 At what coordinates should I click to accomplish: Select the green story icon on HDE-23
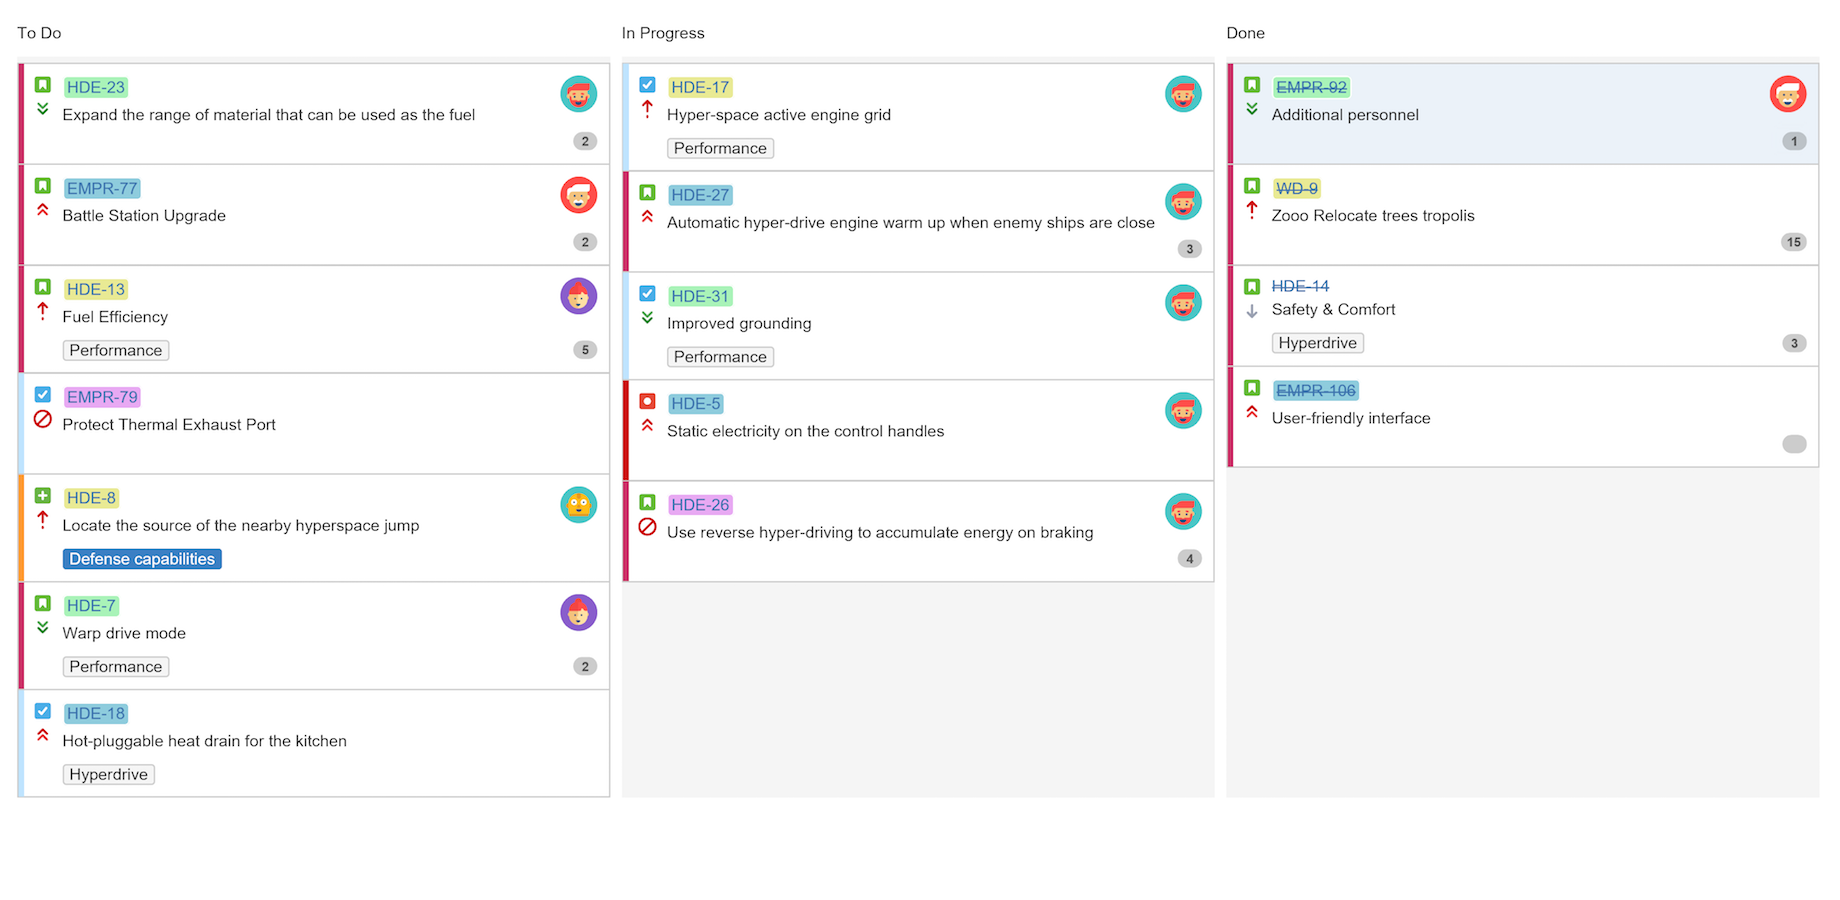(42, 85)
